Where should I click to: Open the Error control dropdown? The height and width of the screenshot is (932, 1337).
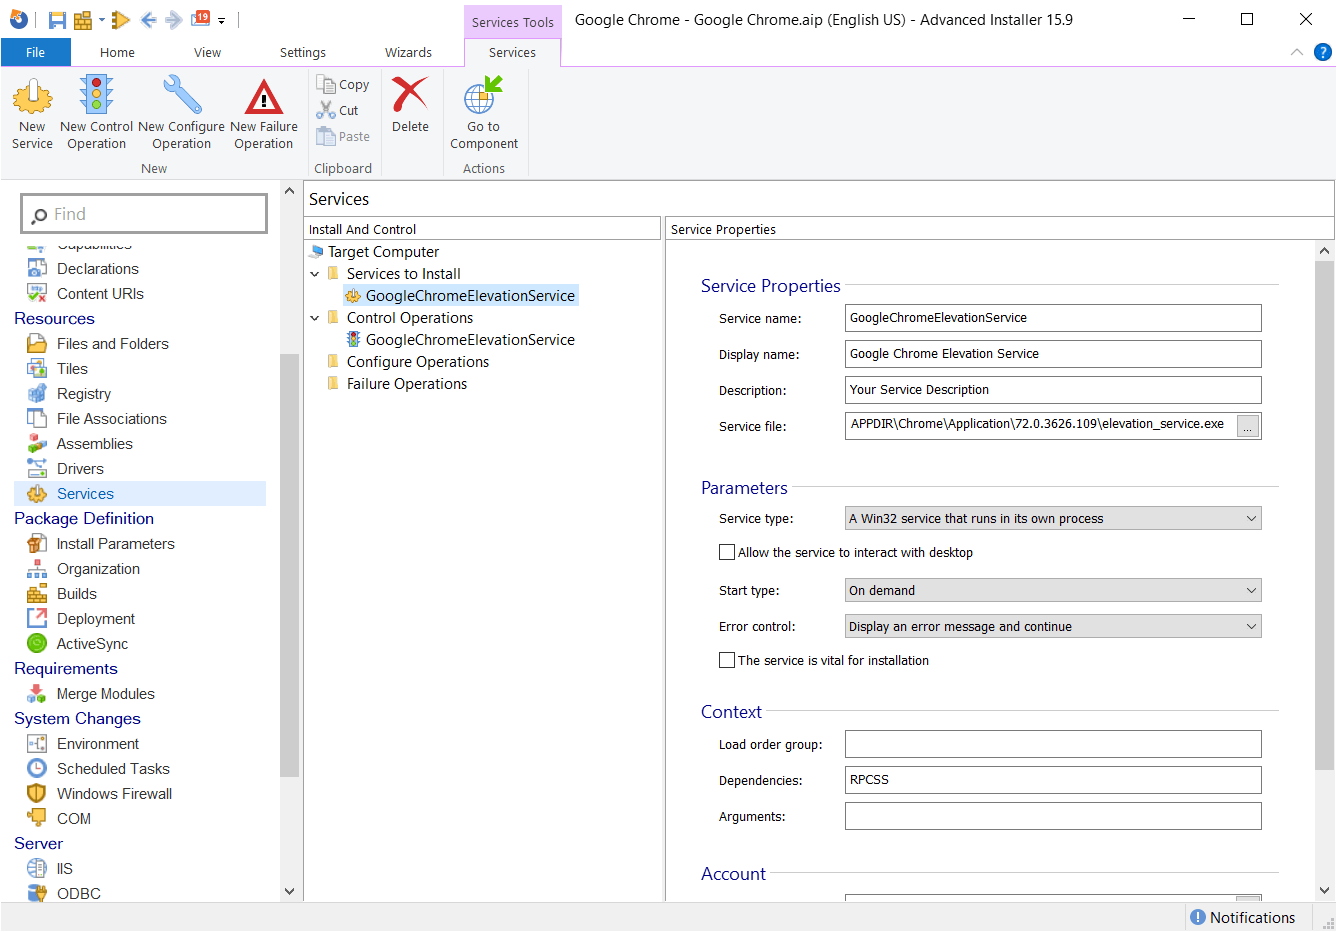[1053, 626]
